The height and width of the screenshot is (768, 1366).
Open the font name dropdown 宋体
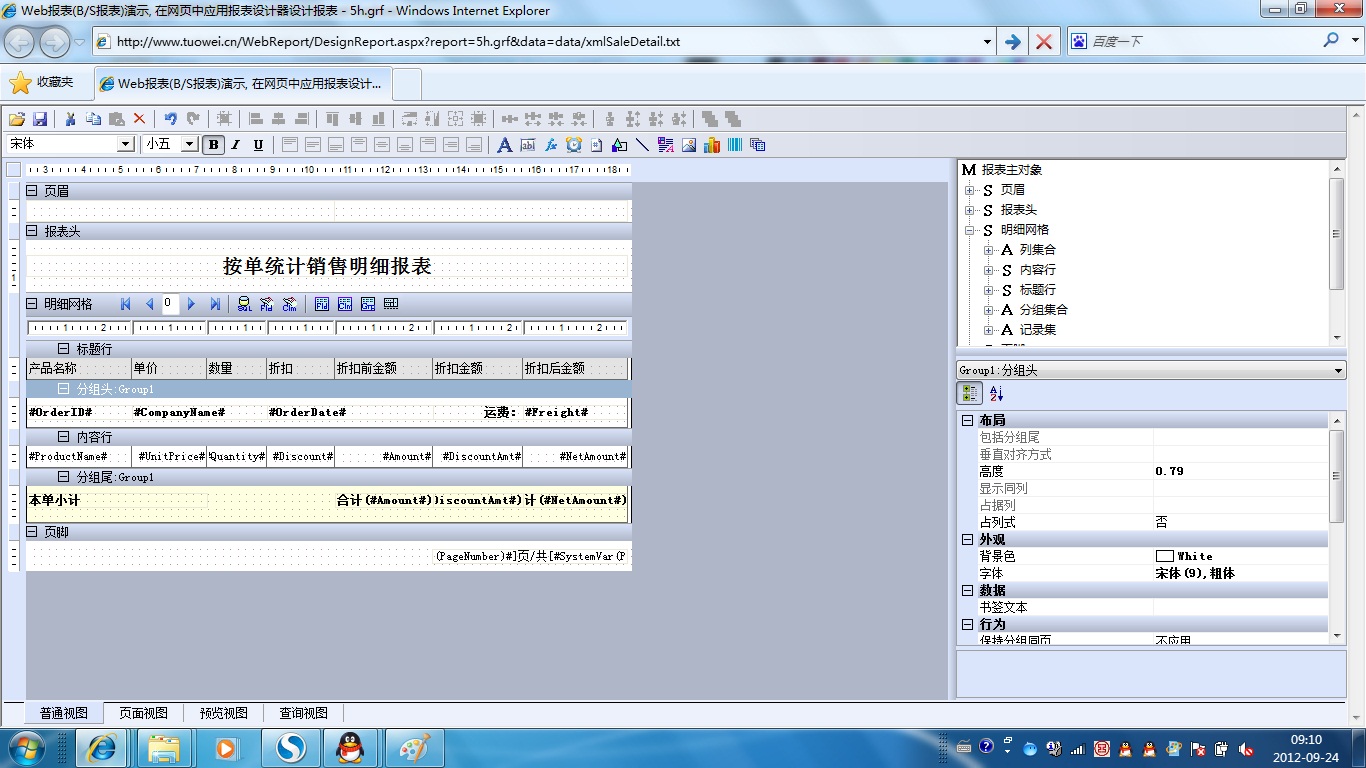(x=126, y=145)
